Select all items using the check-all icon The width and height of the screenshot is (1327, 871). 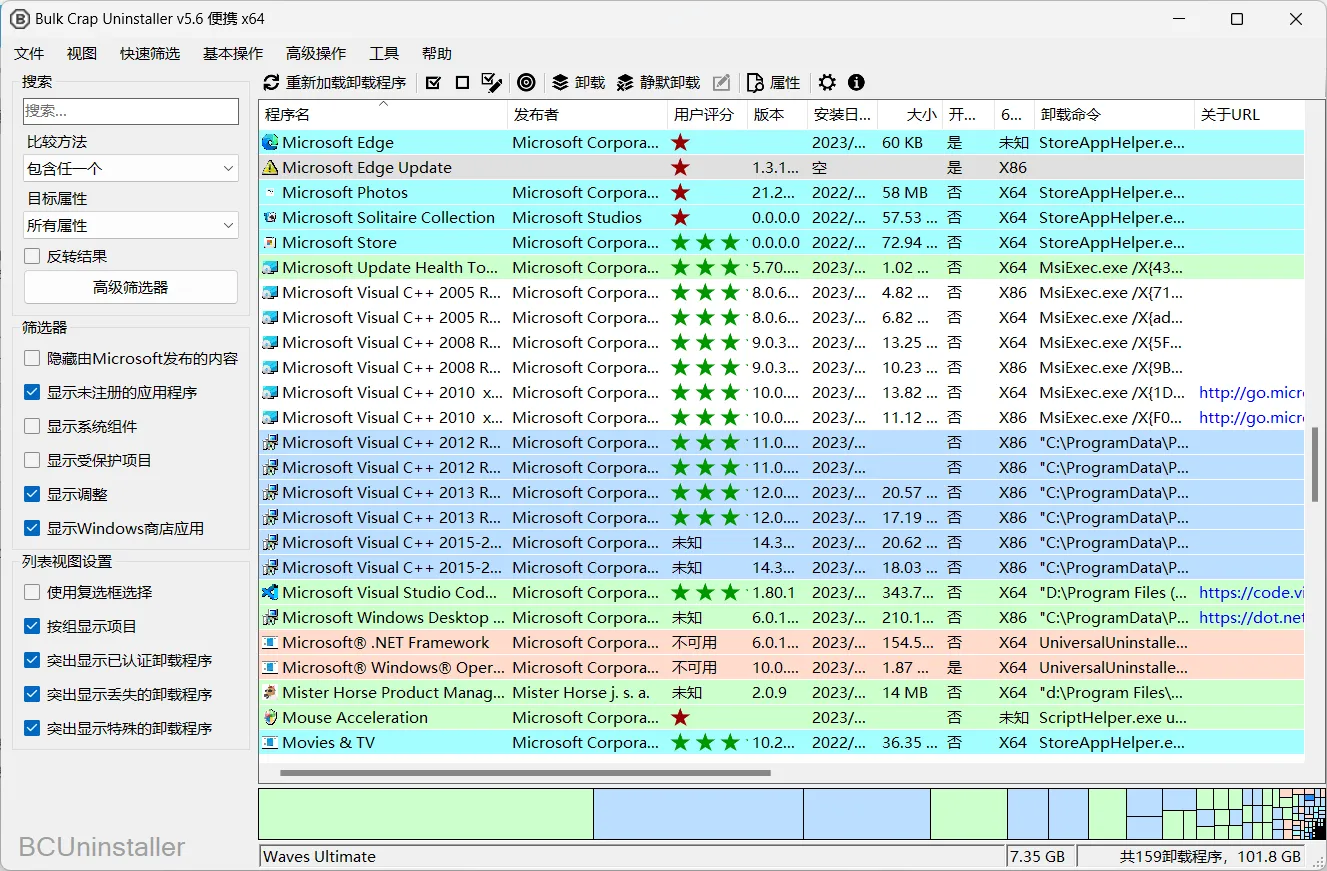click(432, 83)
